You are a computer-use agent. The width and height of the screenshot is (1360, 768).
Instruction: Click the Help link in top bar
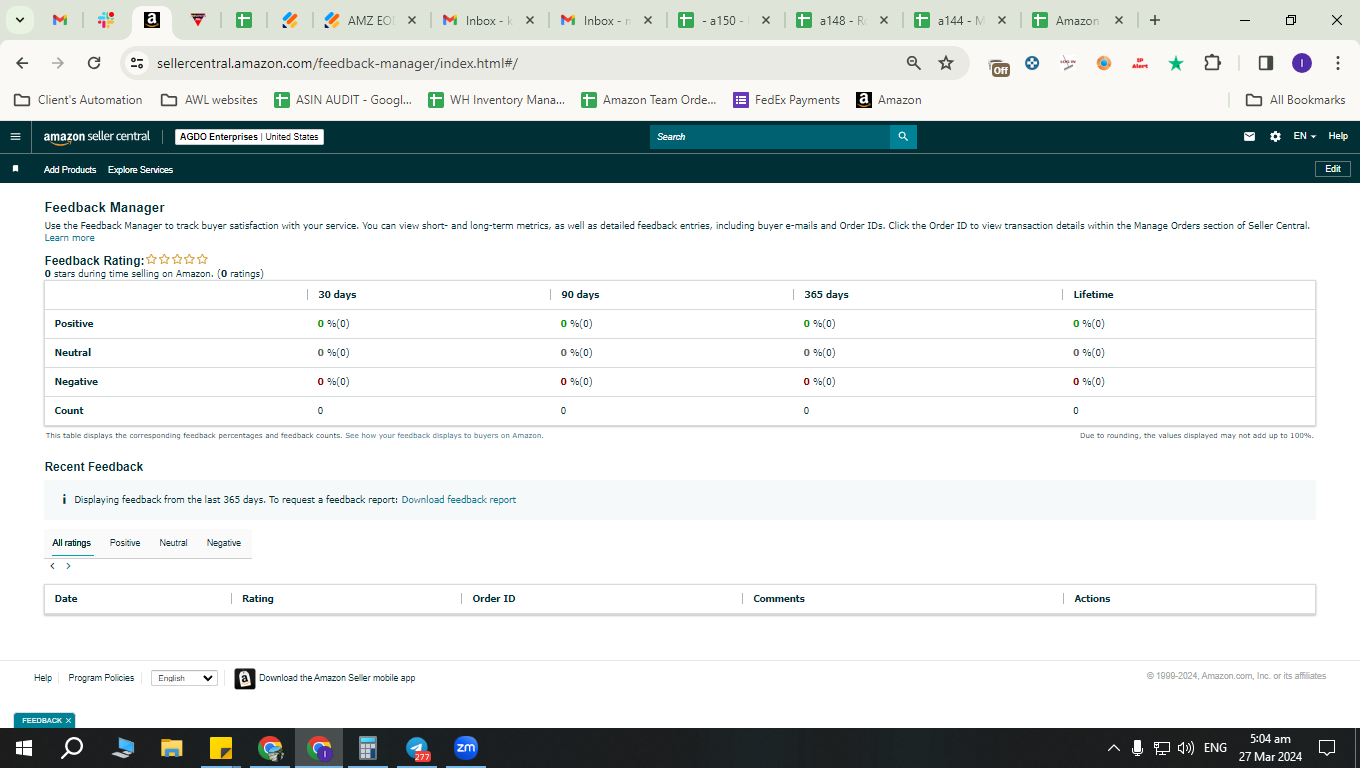tap(1338, 137)
